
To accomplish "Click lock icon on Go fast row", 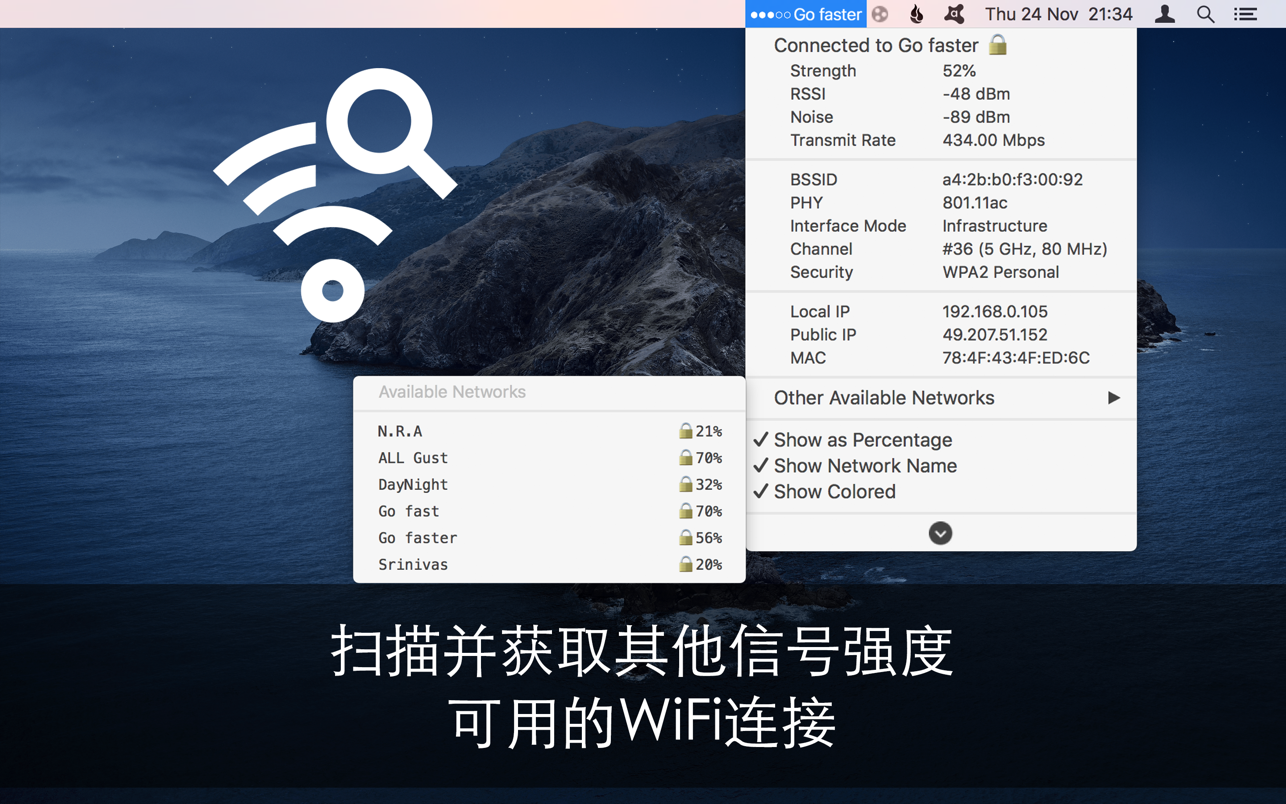I will (x=685, y=511).
